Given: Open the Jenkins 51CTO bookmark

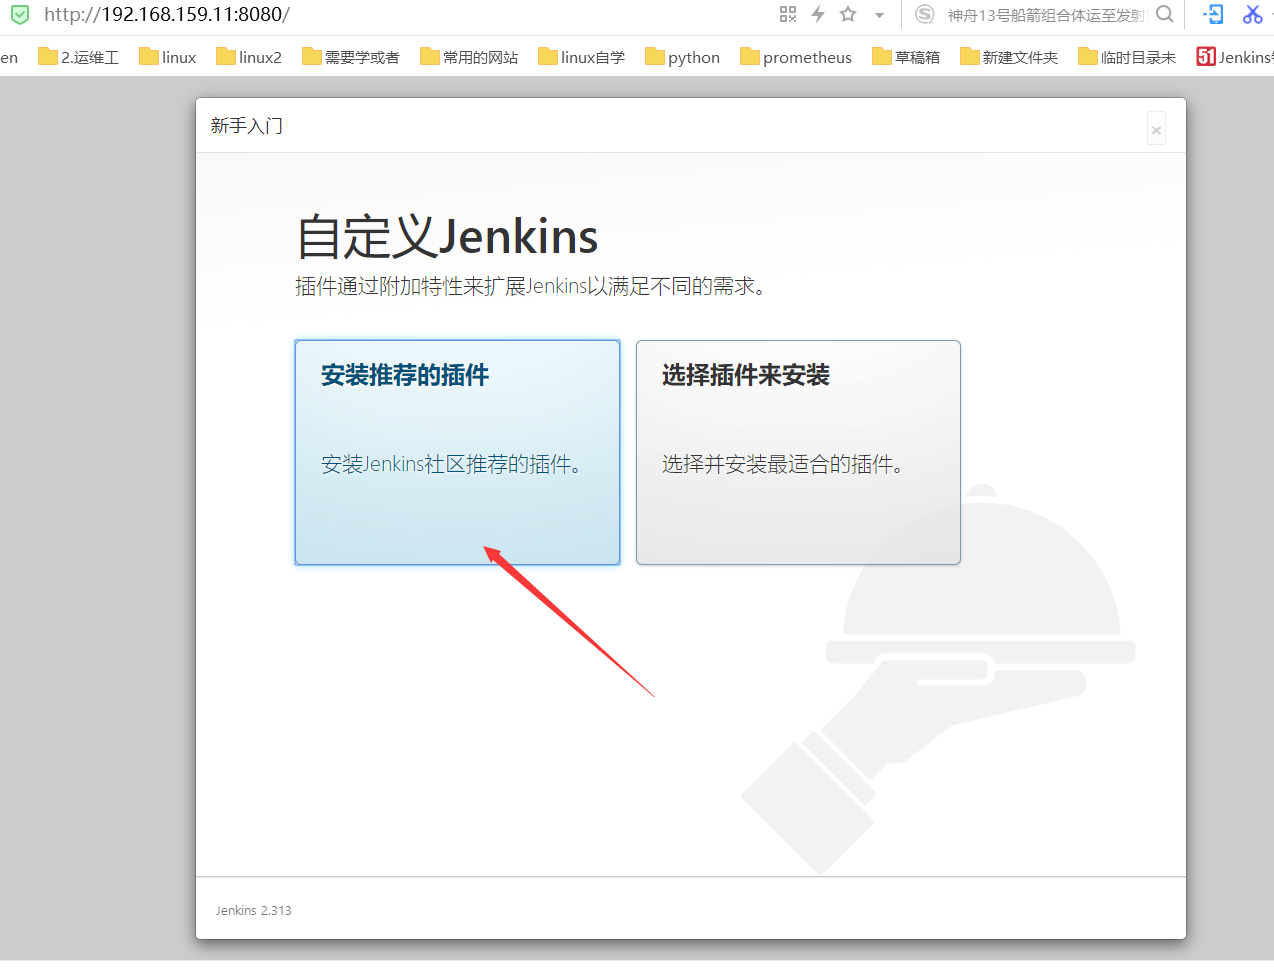Looking at the screenshot, I should [x=1235, y=57].
